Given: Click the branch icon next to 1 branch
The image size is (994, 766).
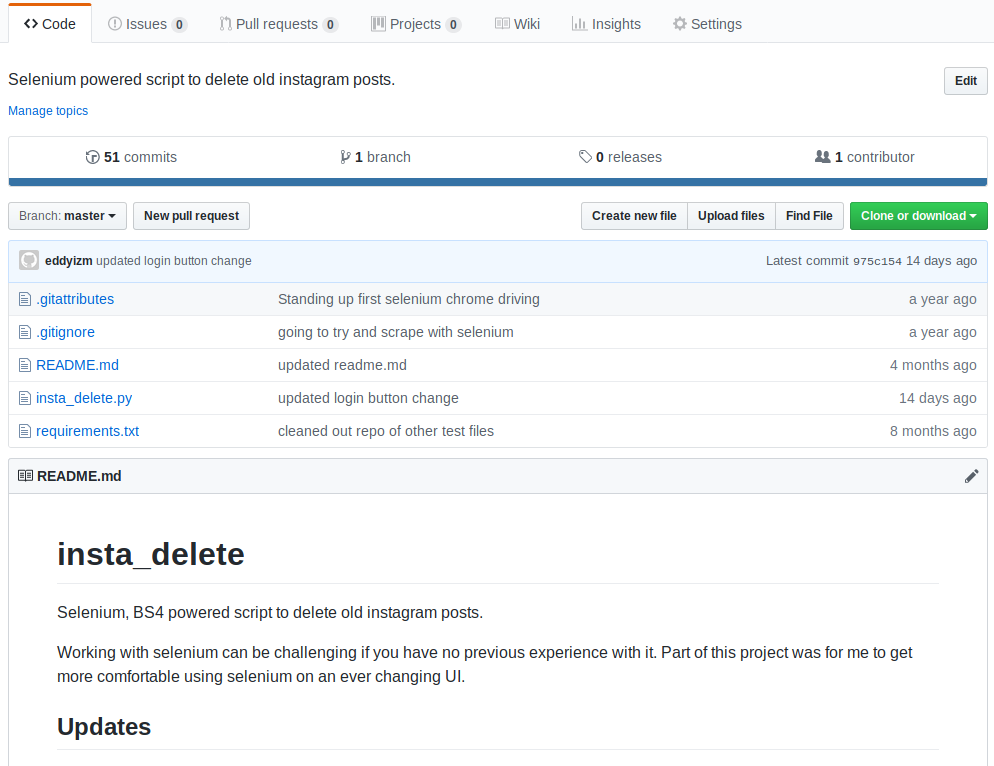Looking at the screenshot, I should [x=345, y=157].
